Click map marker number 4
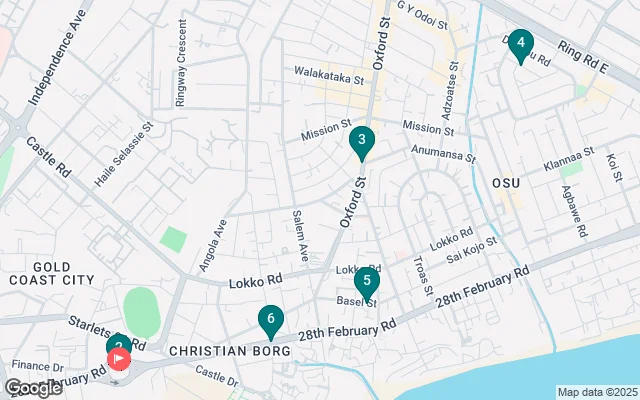The width and height of the screenshot is (640, 400). [521, 46]
